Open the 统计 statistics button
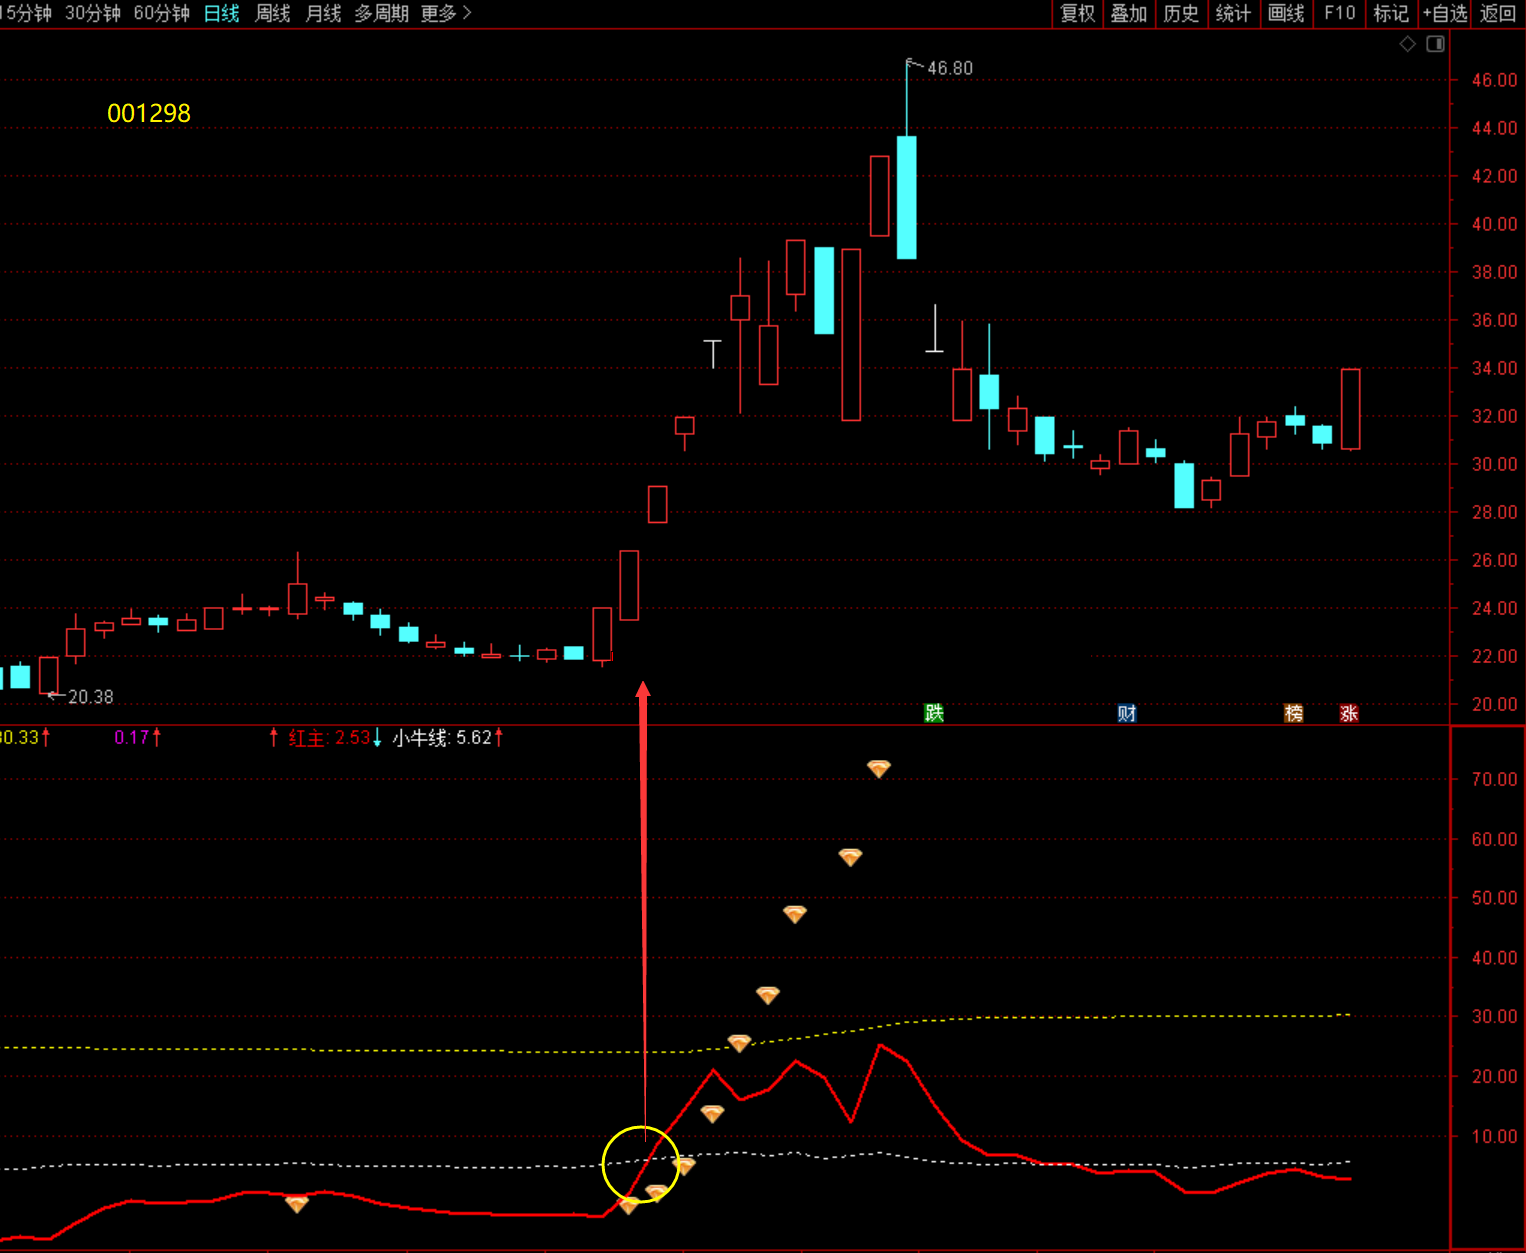1526x1253 pixels. click(1233, 13)
